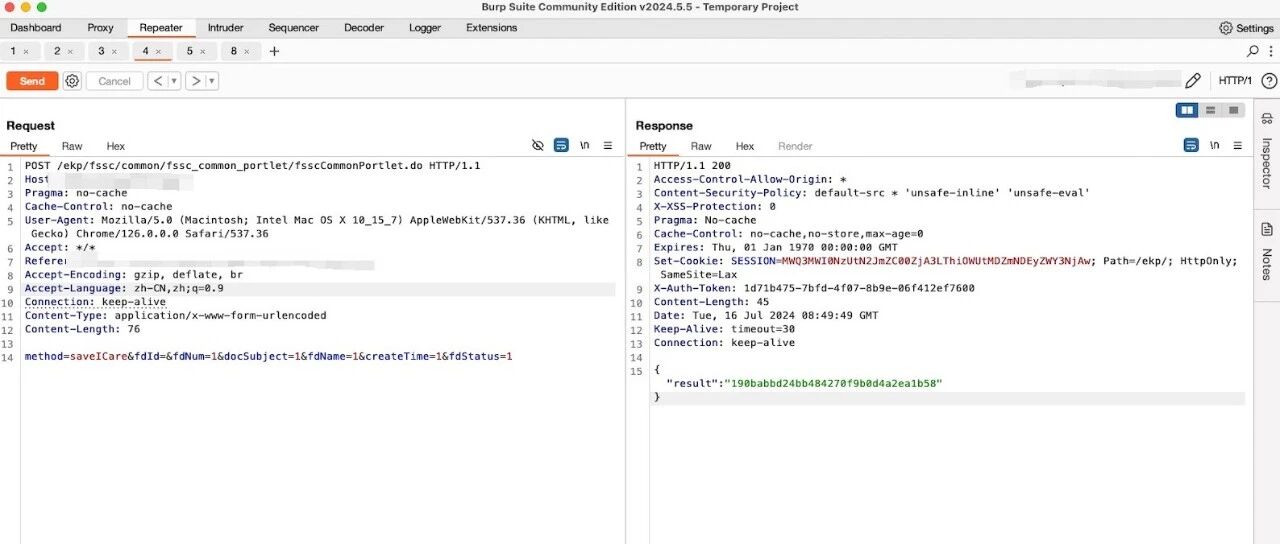Click the Content-Length: 76 header

point(82,329)
